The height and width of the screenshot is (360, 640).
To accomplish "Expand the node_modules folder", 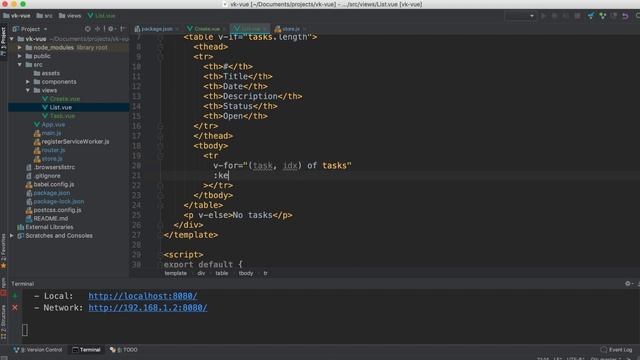I will 20,48.
